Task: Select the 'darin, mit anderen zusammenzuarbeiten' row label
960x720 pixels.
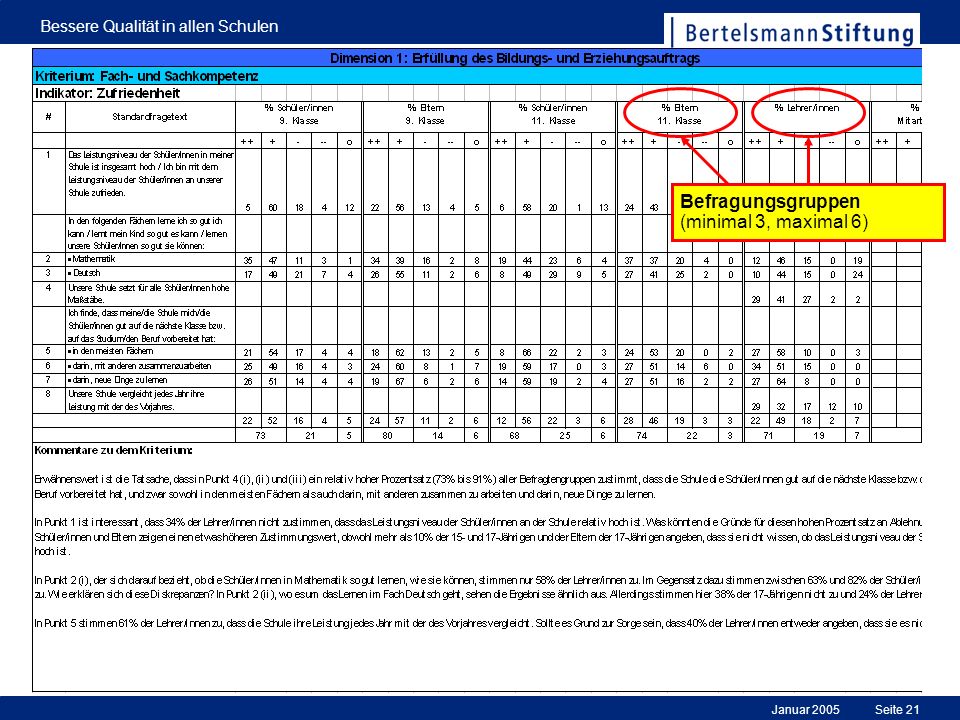Action: (x=139, y=366)
